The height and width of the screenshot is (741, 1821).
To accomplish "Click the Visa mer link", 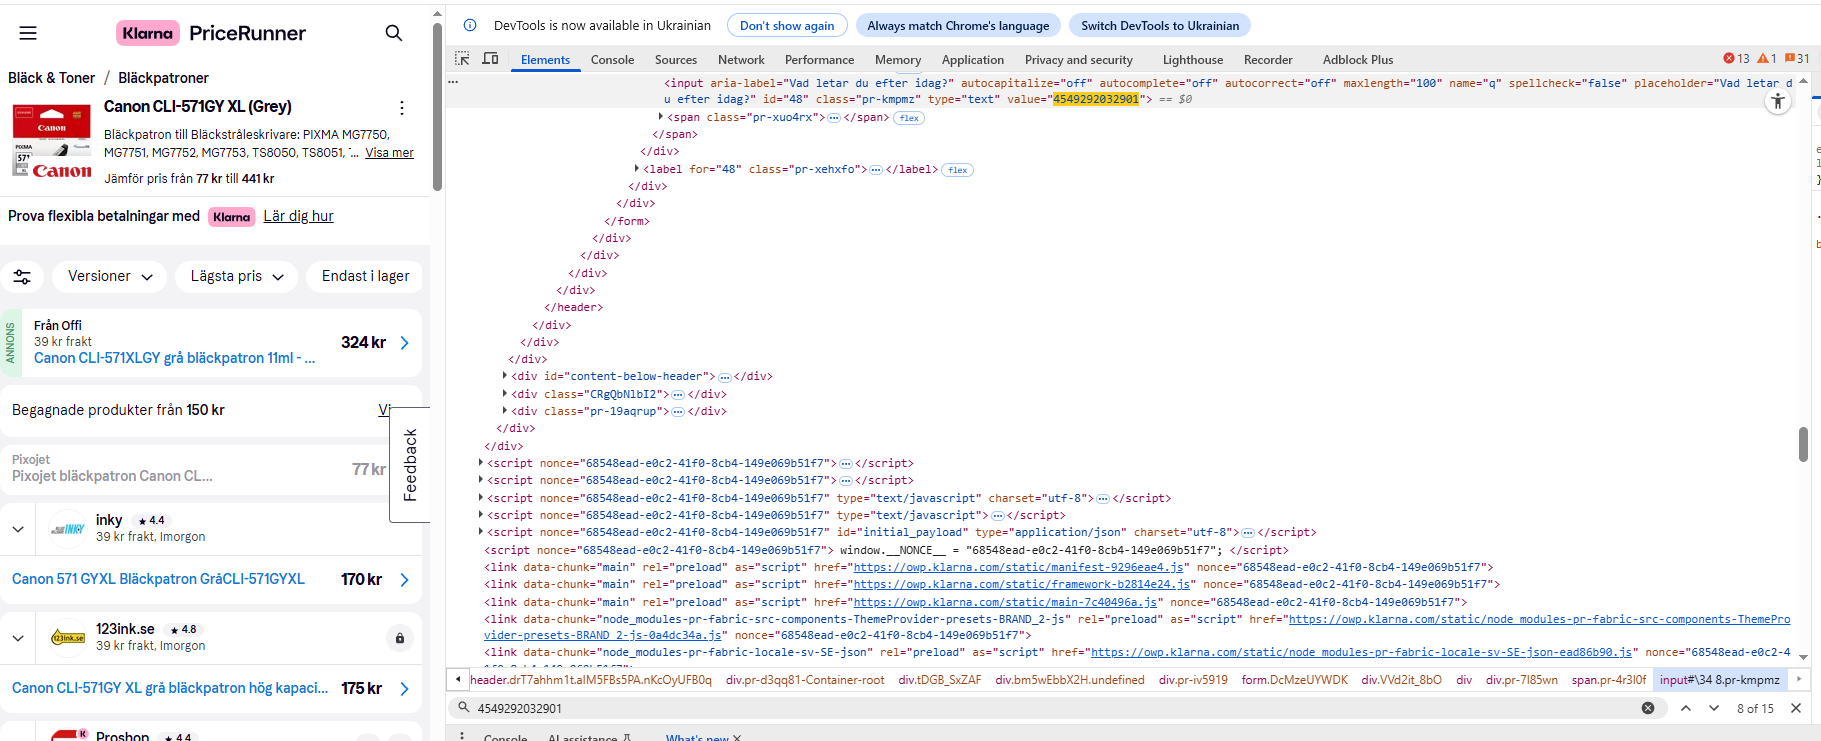I will (x=389, y=153).
